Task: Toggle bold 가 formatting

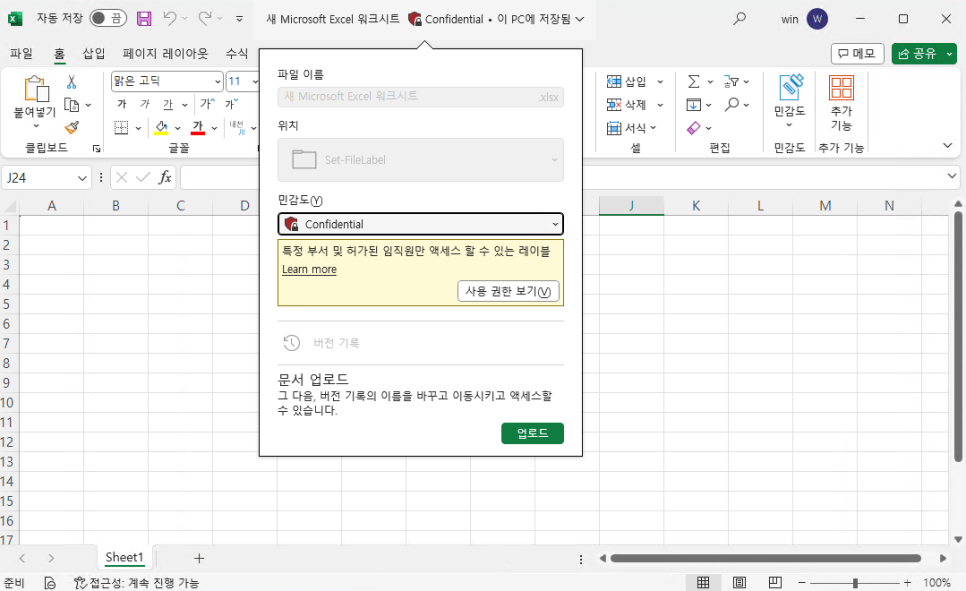Action: tap(122, 104)
